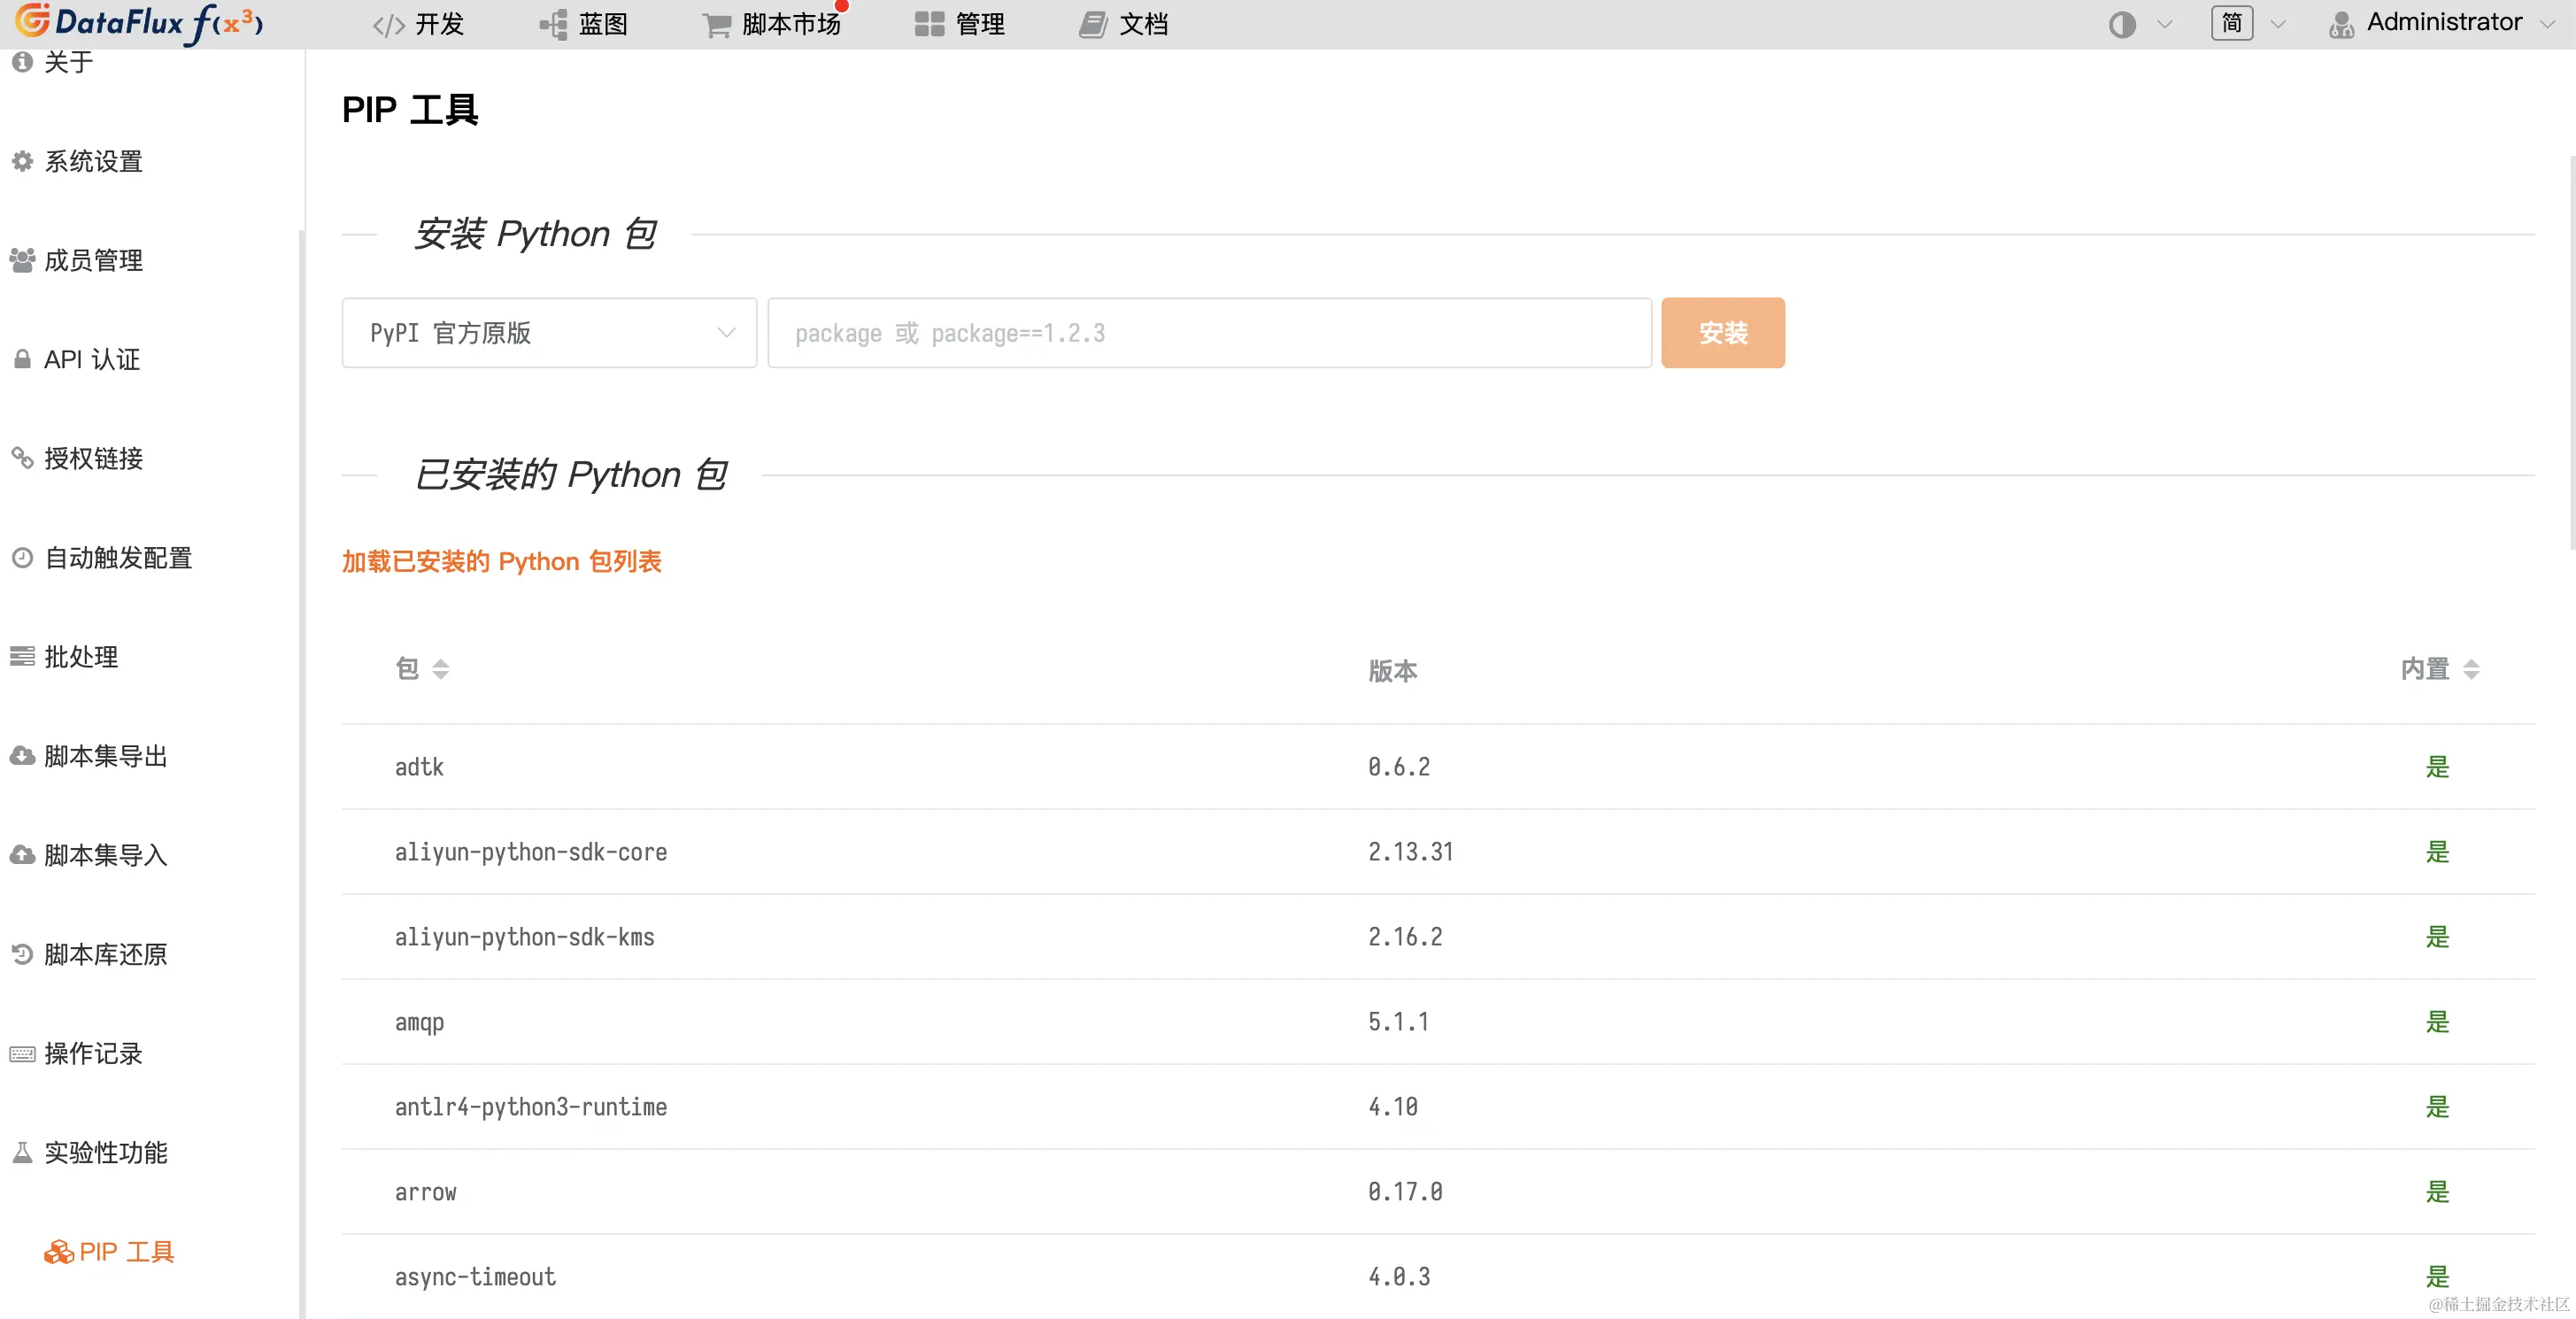The height and width of the screenshot is (1319, 2576).
Task: Open the PyPI 官方原版 source dropdown
Action: [549, 333]
